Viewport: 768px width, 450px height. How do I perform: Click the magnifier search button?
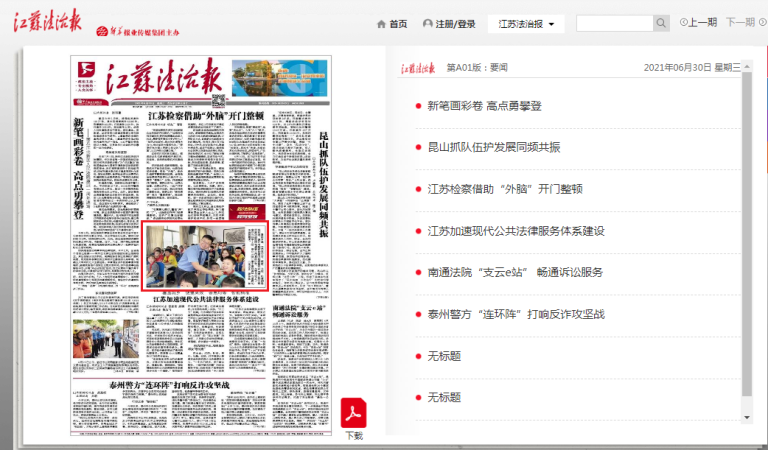coord(661,23)
